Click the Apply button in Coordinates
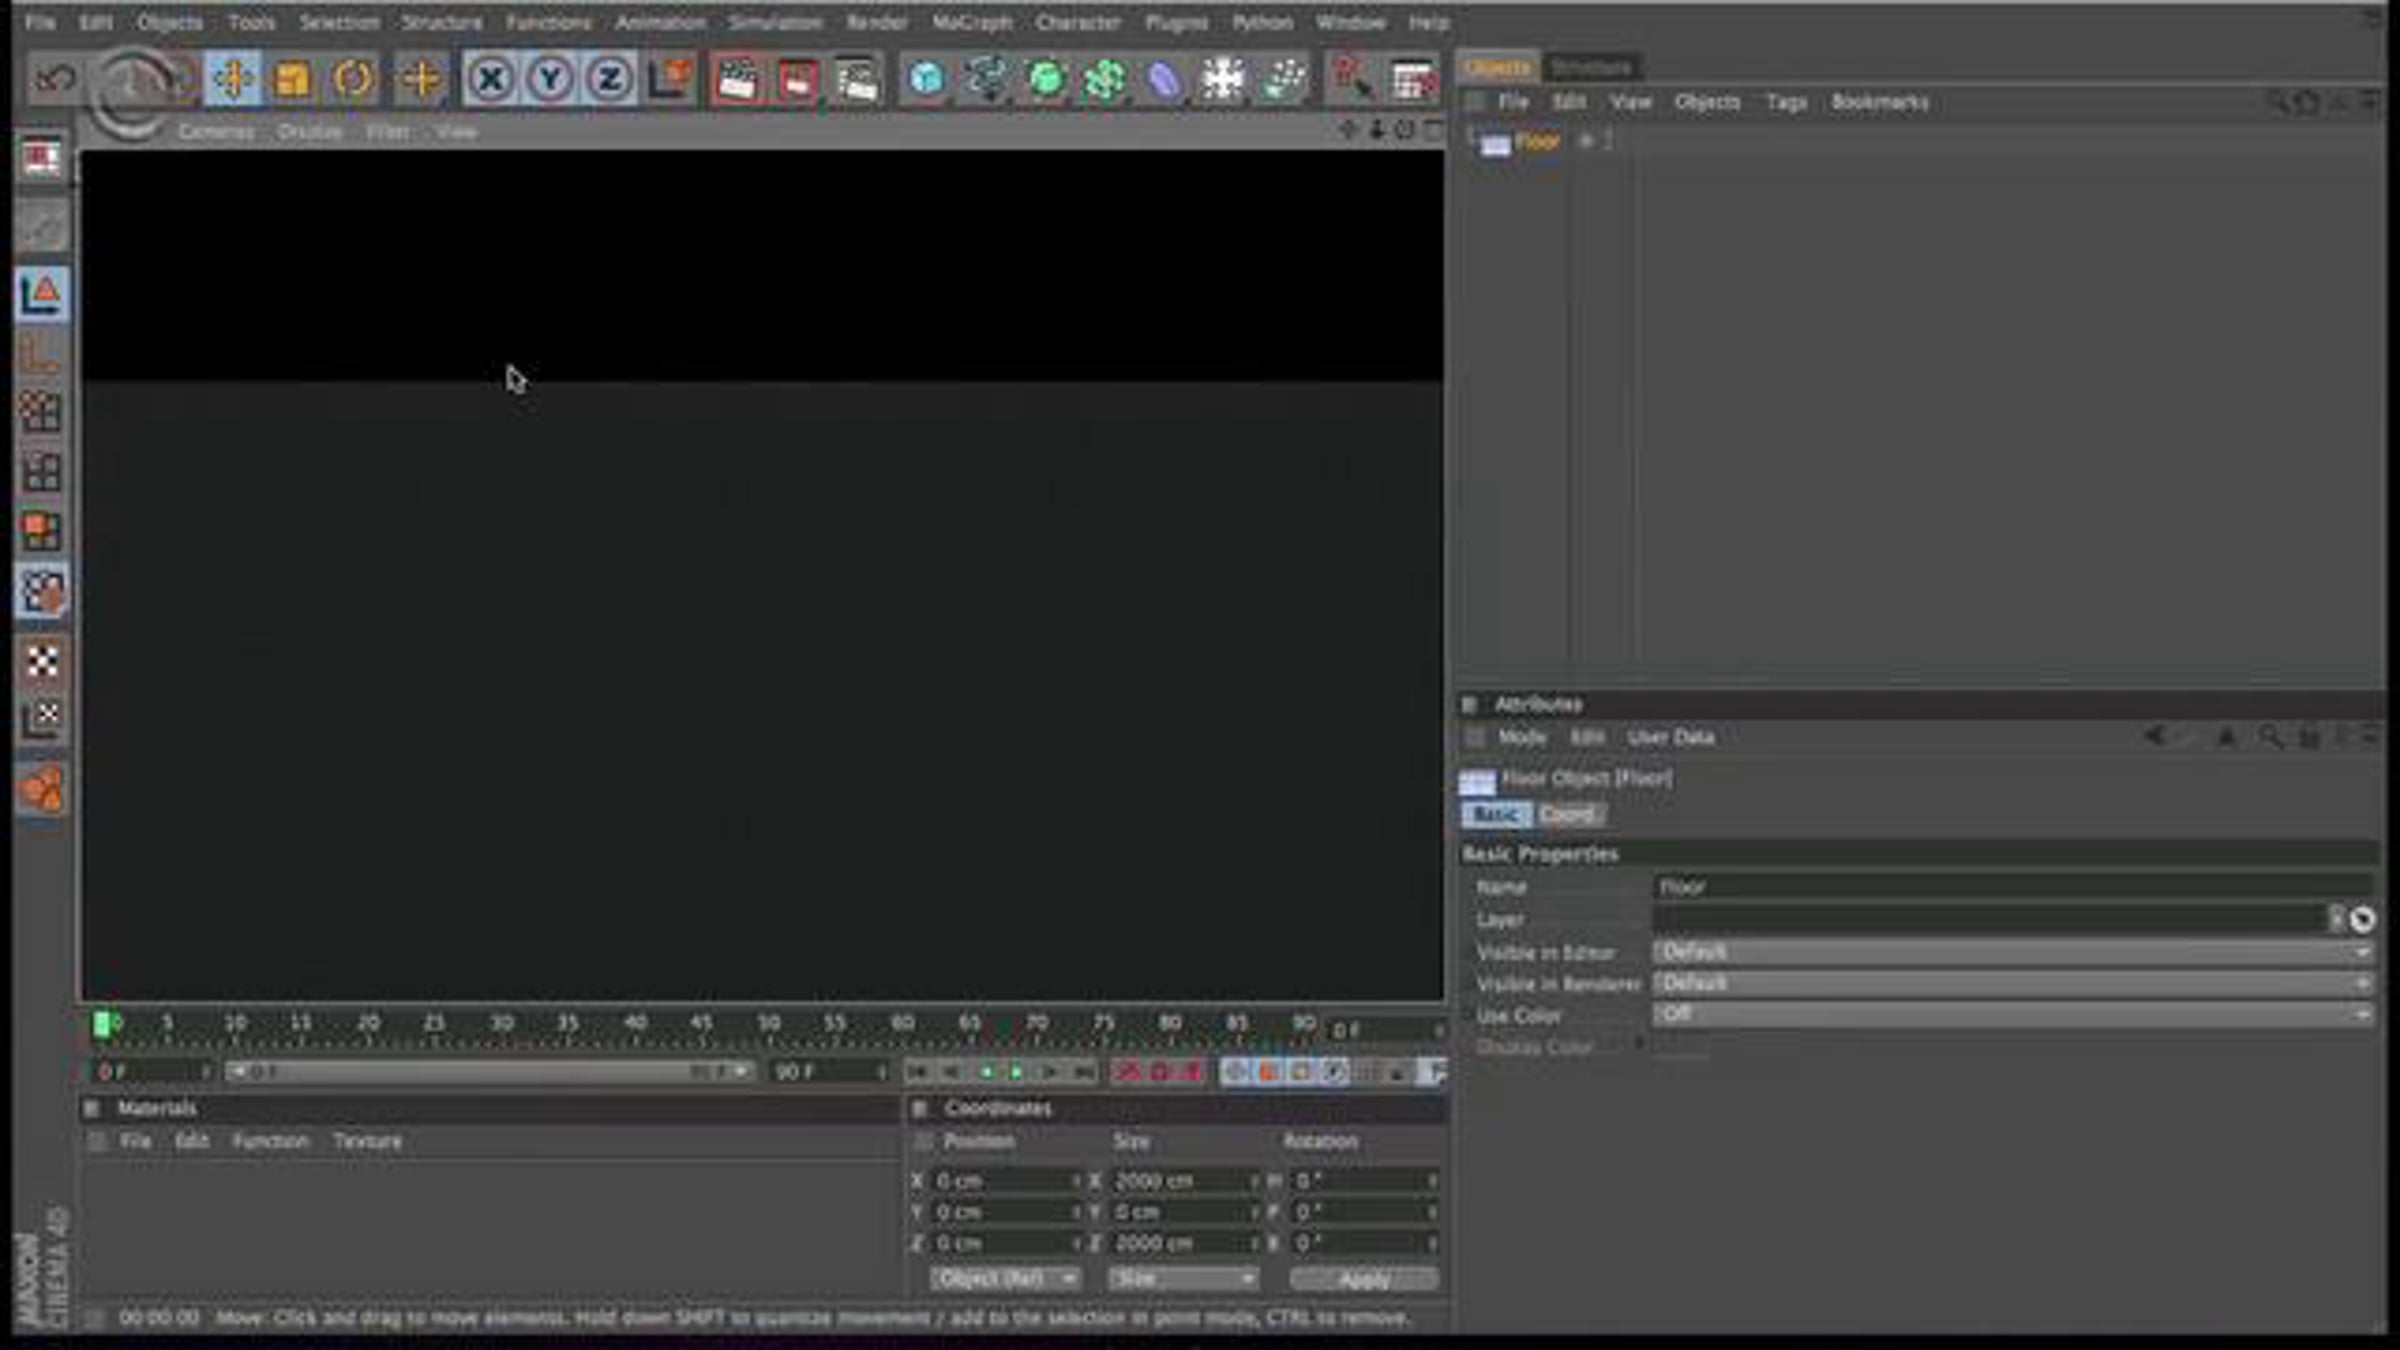This screenshot has height=1350, width=2400. [1364, 1278]
